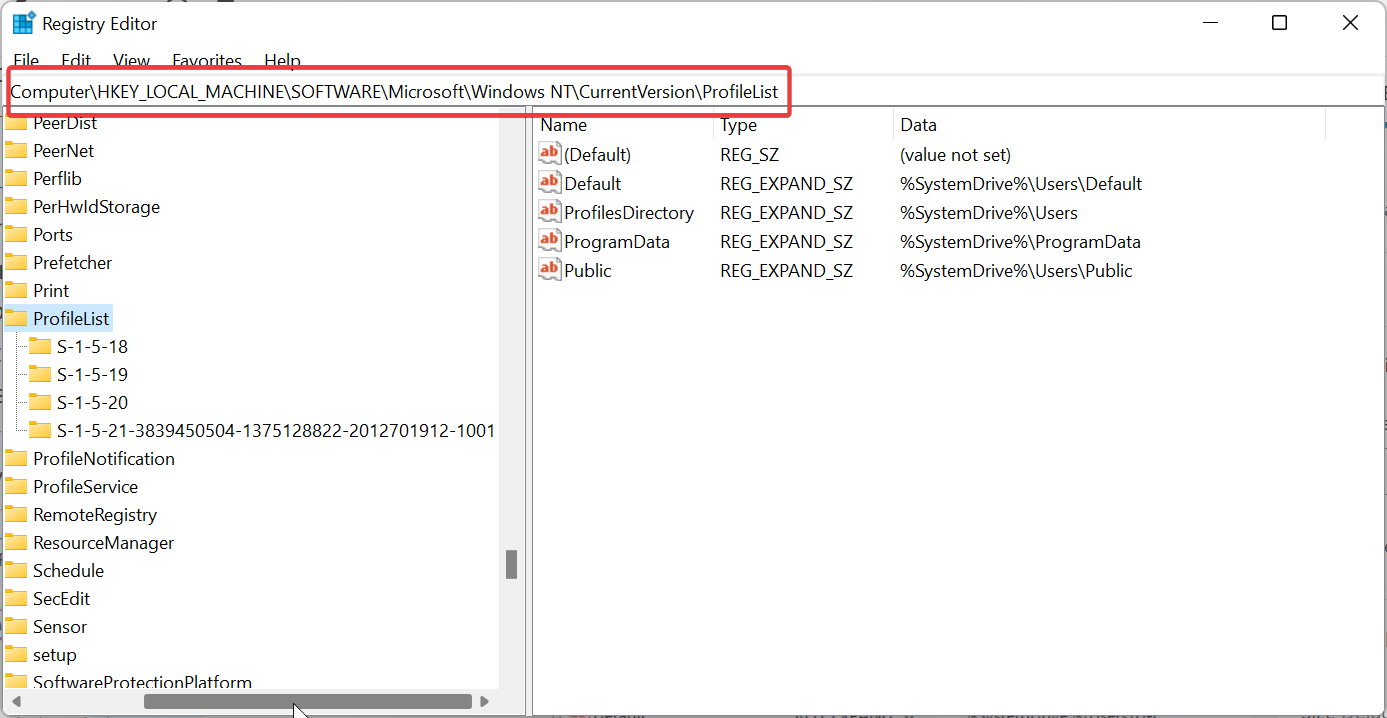The width and height of the screenshot is (1387, 718).
Task: Select the S-1-5-18 key label
Action: [x=92, y=347]
